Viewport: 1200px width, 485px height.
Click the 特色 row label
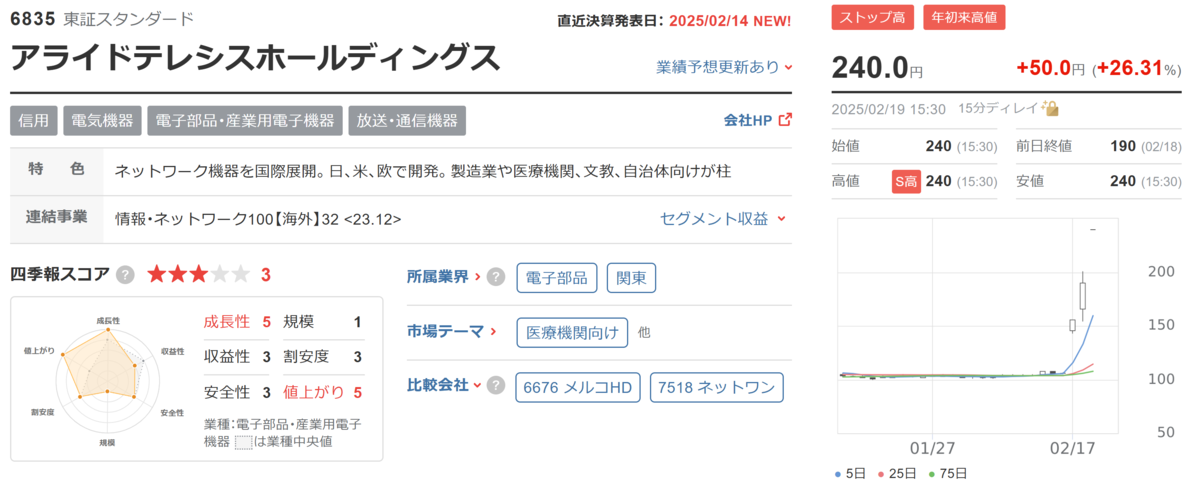[x=57, y=171]
